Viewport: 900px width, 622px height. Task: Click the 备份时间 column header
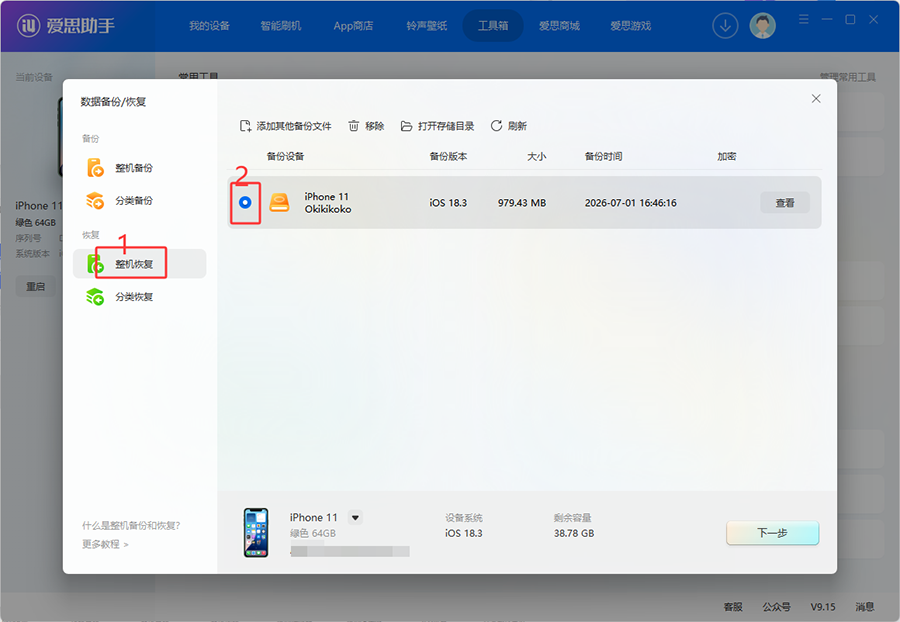click(x=603, y=156)
